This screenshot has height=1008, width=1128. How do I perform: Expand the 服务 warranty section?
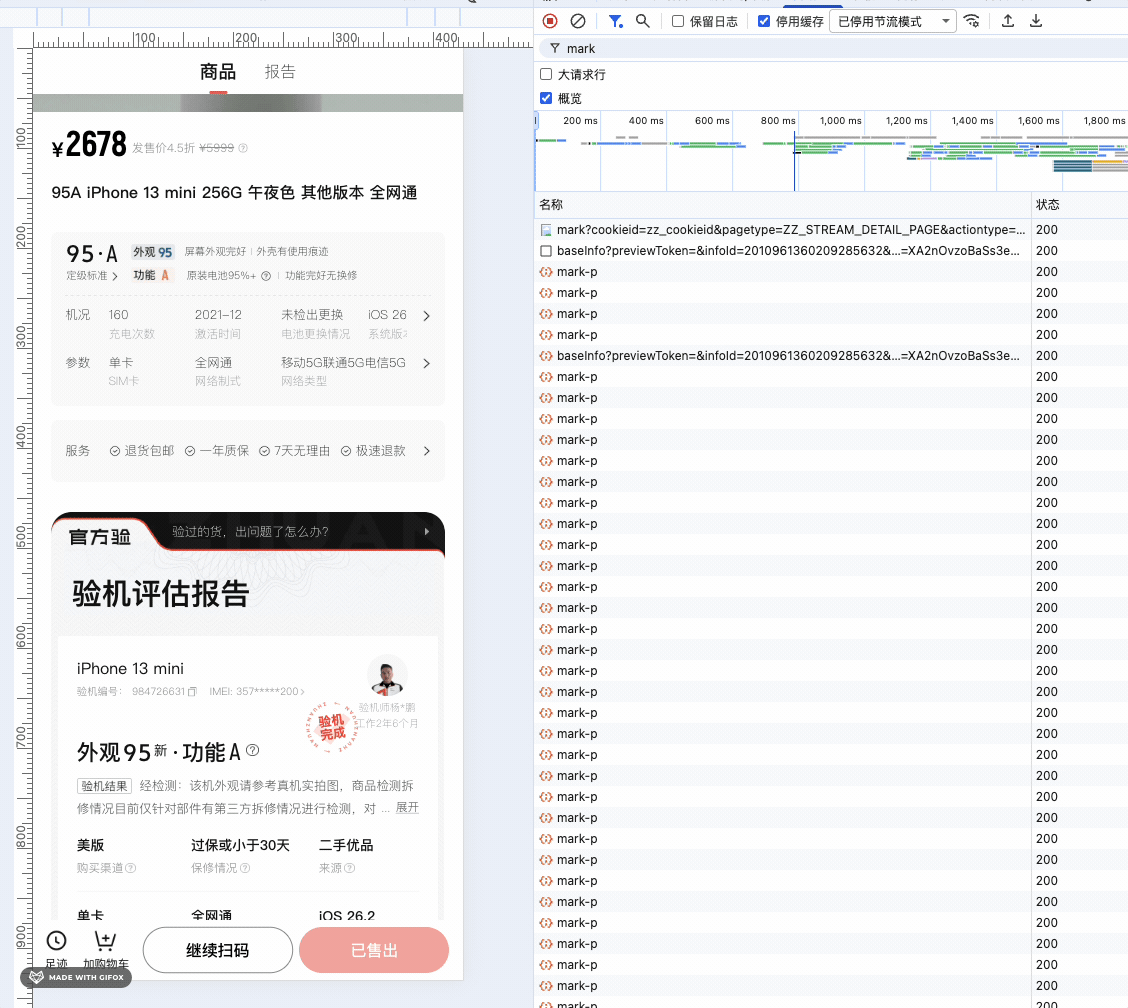click(x=426, y=450)
